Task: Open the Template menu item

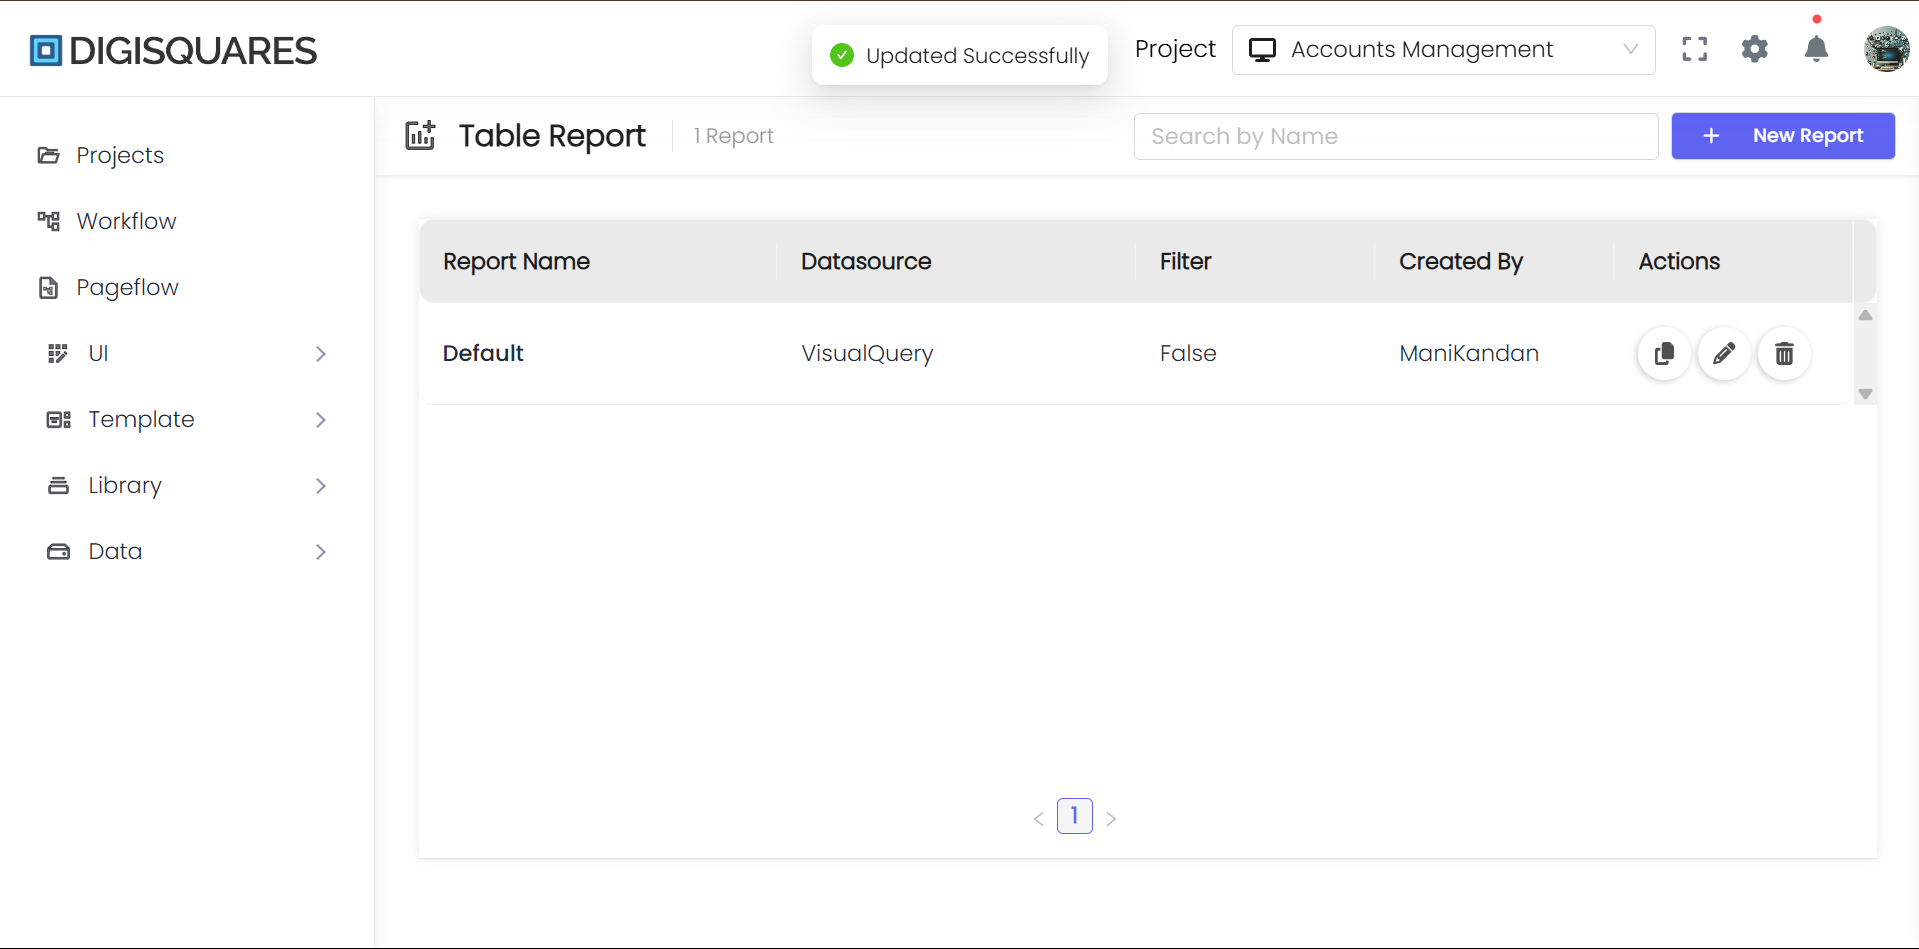Action: [141, 419]
